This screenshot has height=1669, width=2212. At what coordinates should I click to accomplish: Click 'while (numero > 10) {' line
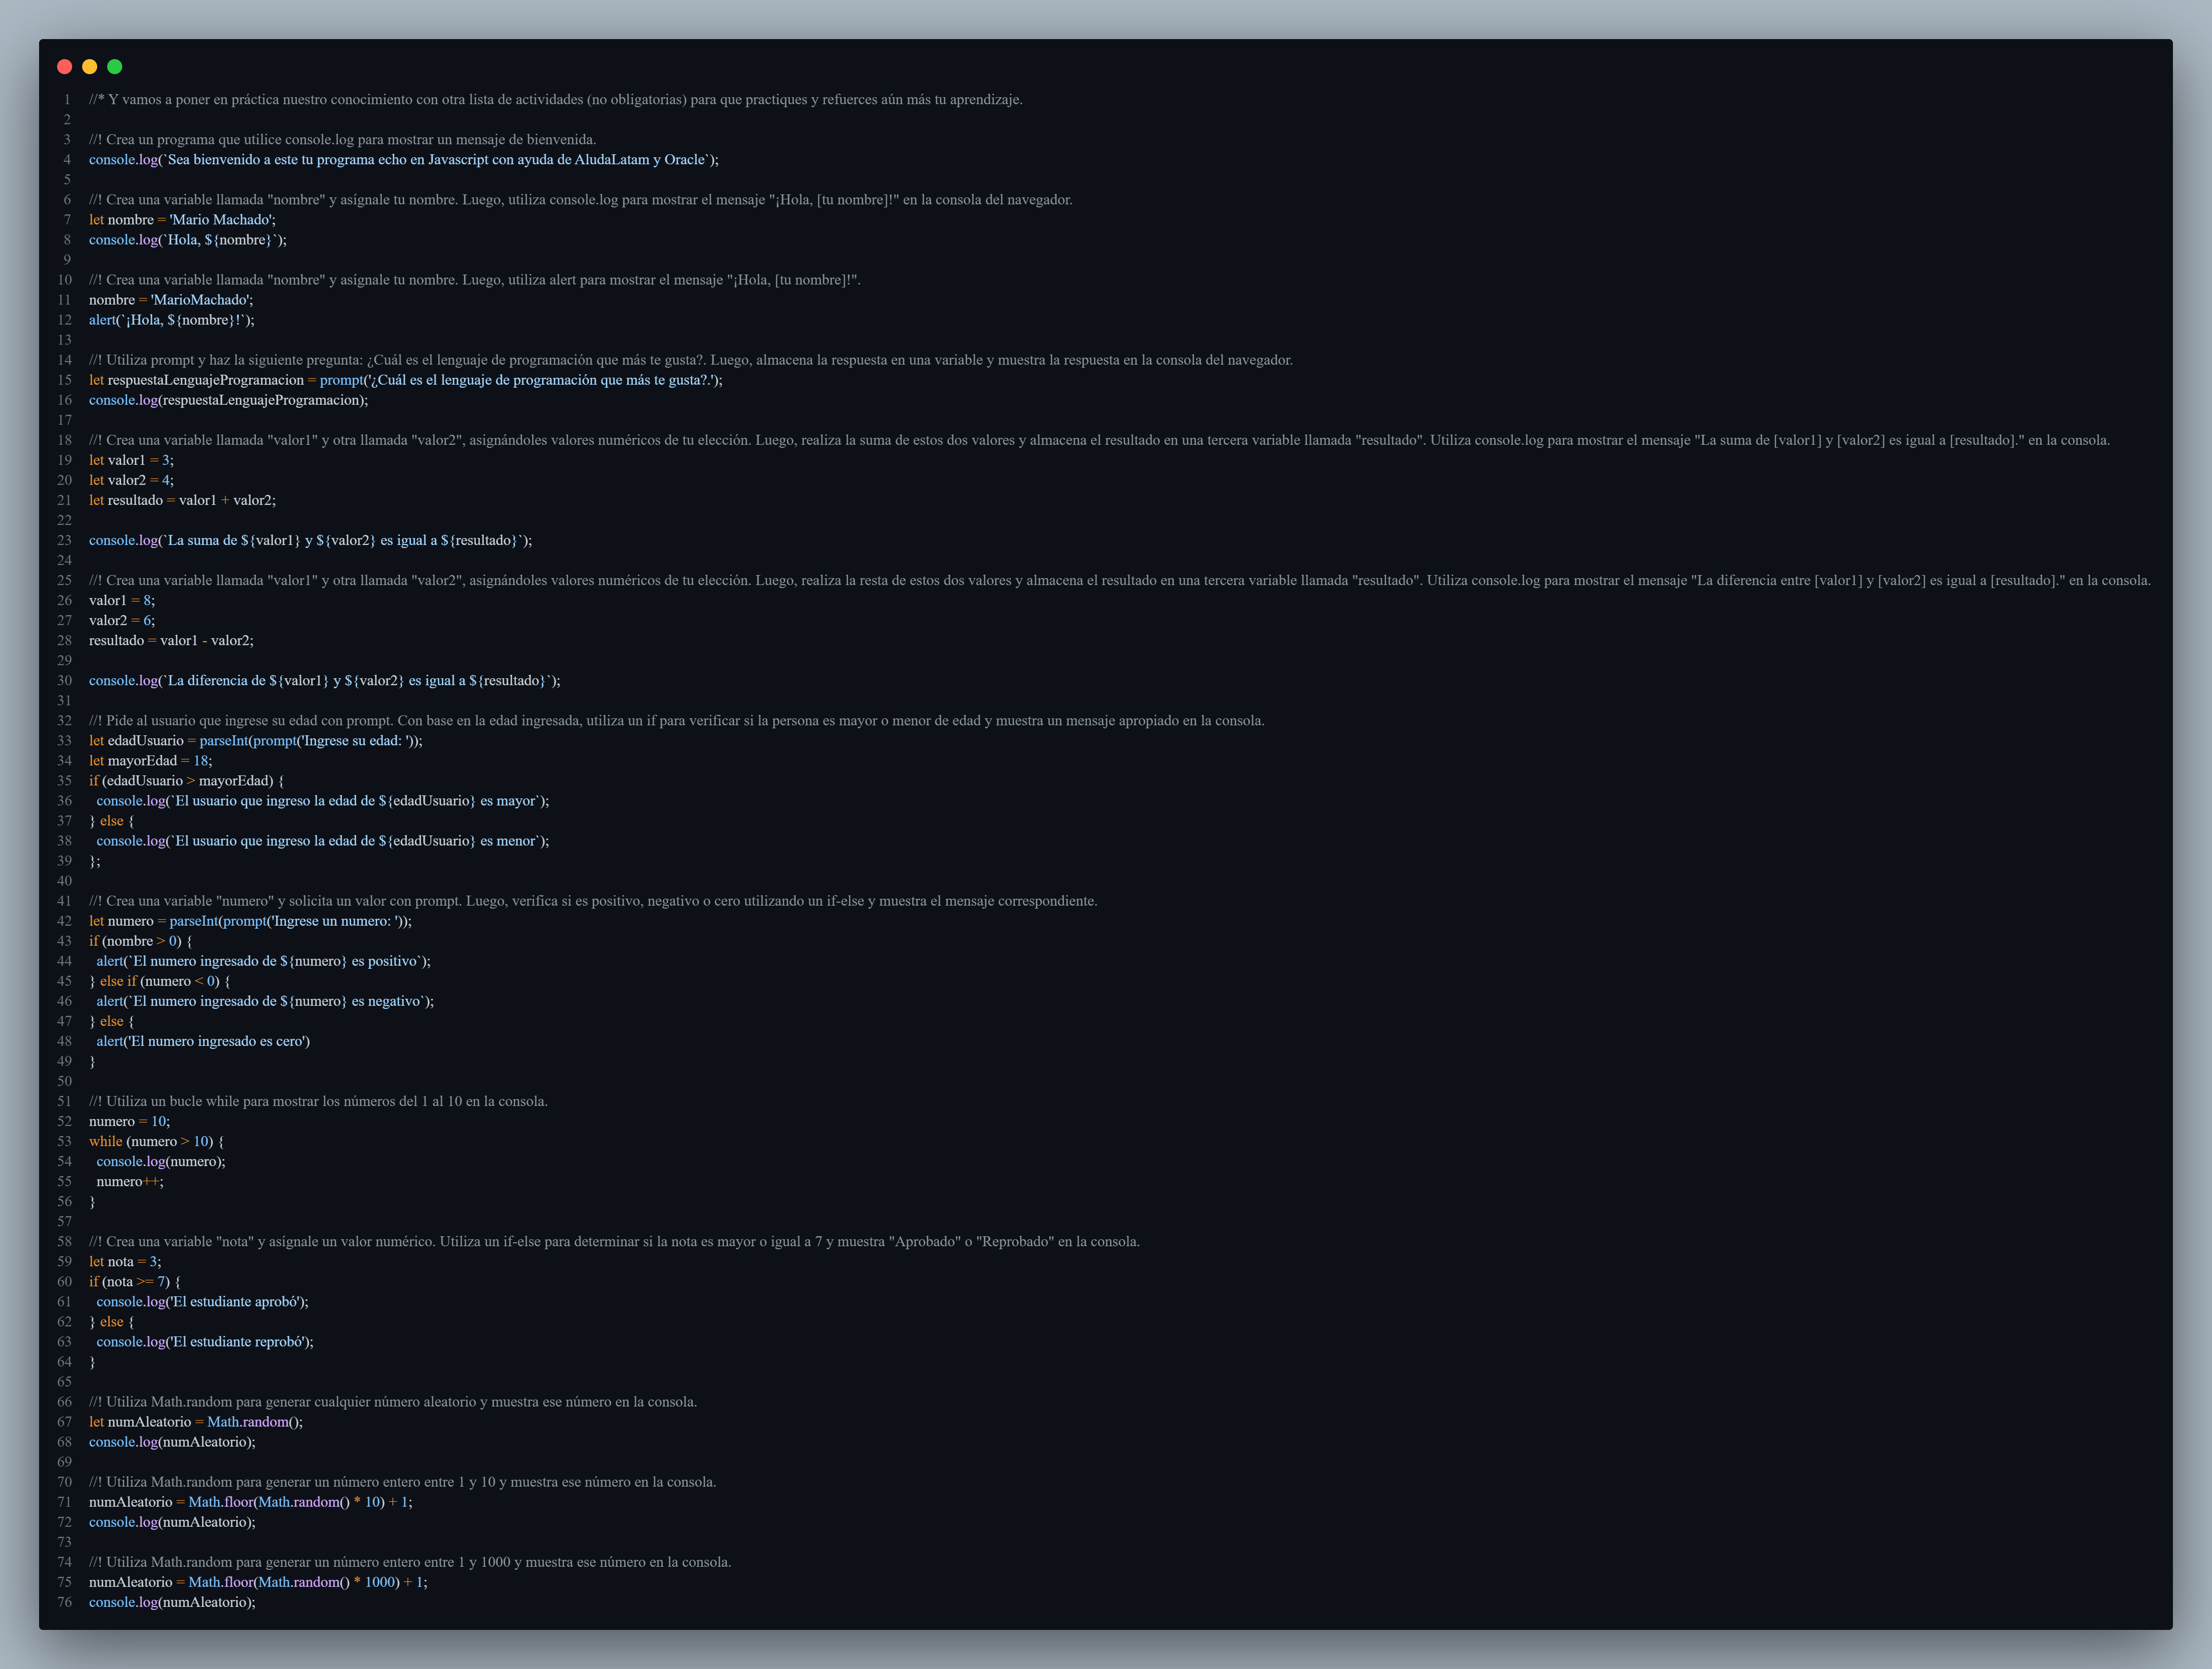tap(157, 1141)
